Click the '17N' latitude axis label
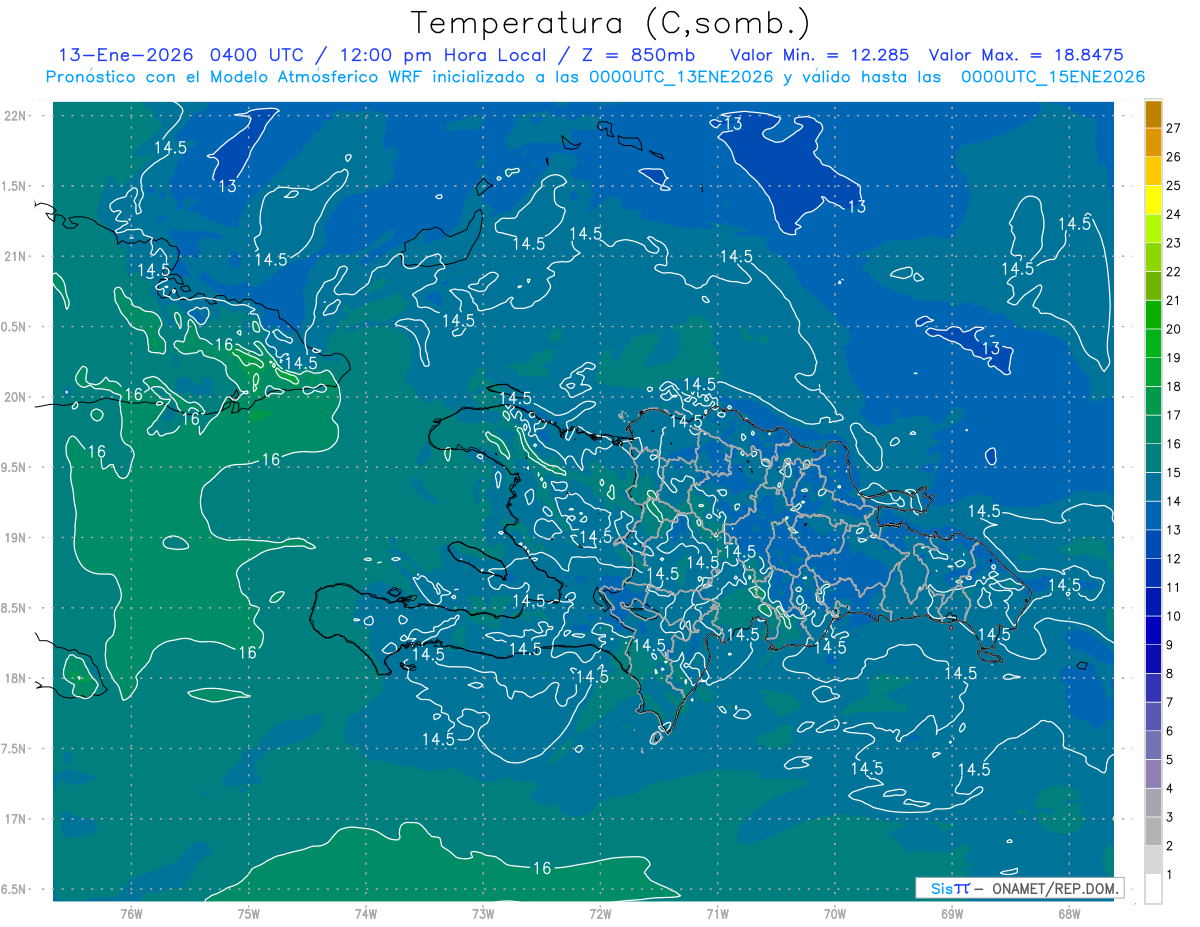This screenshot has height=927, width=1200. click(x=15, y=819)
